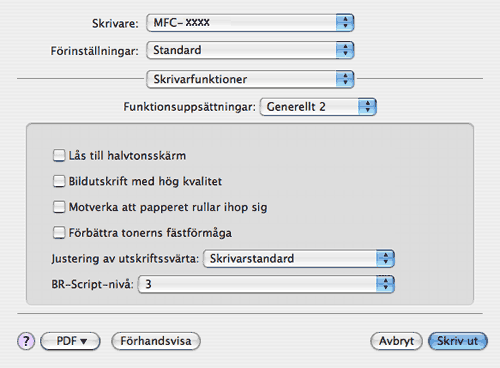Open the Skrivare MFC-xxxx dropdown

(250, 23)
